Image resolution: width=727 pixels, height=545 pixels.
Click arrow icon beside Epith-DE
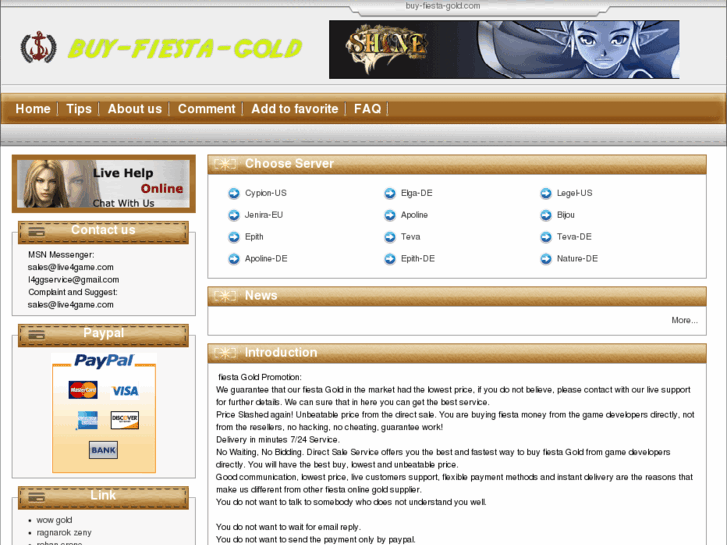click(390, 259)
